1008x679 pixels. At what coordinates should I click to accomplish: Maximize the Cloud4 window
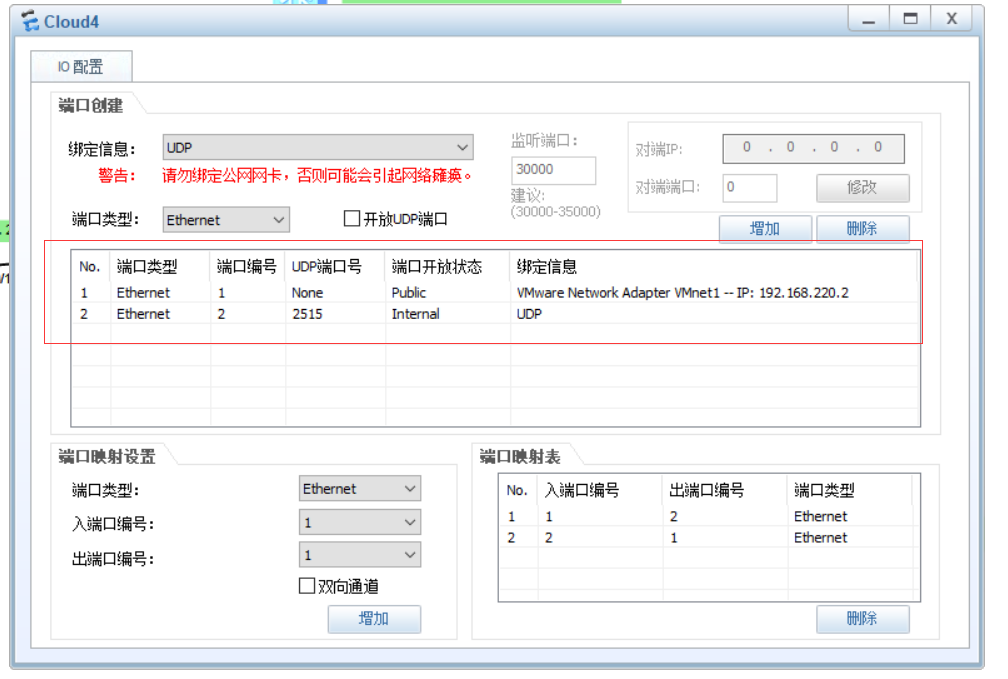(910, 19)
